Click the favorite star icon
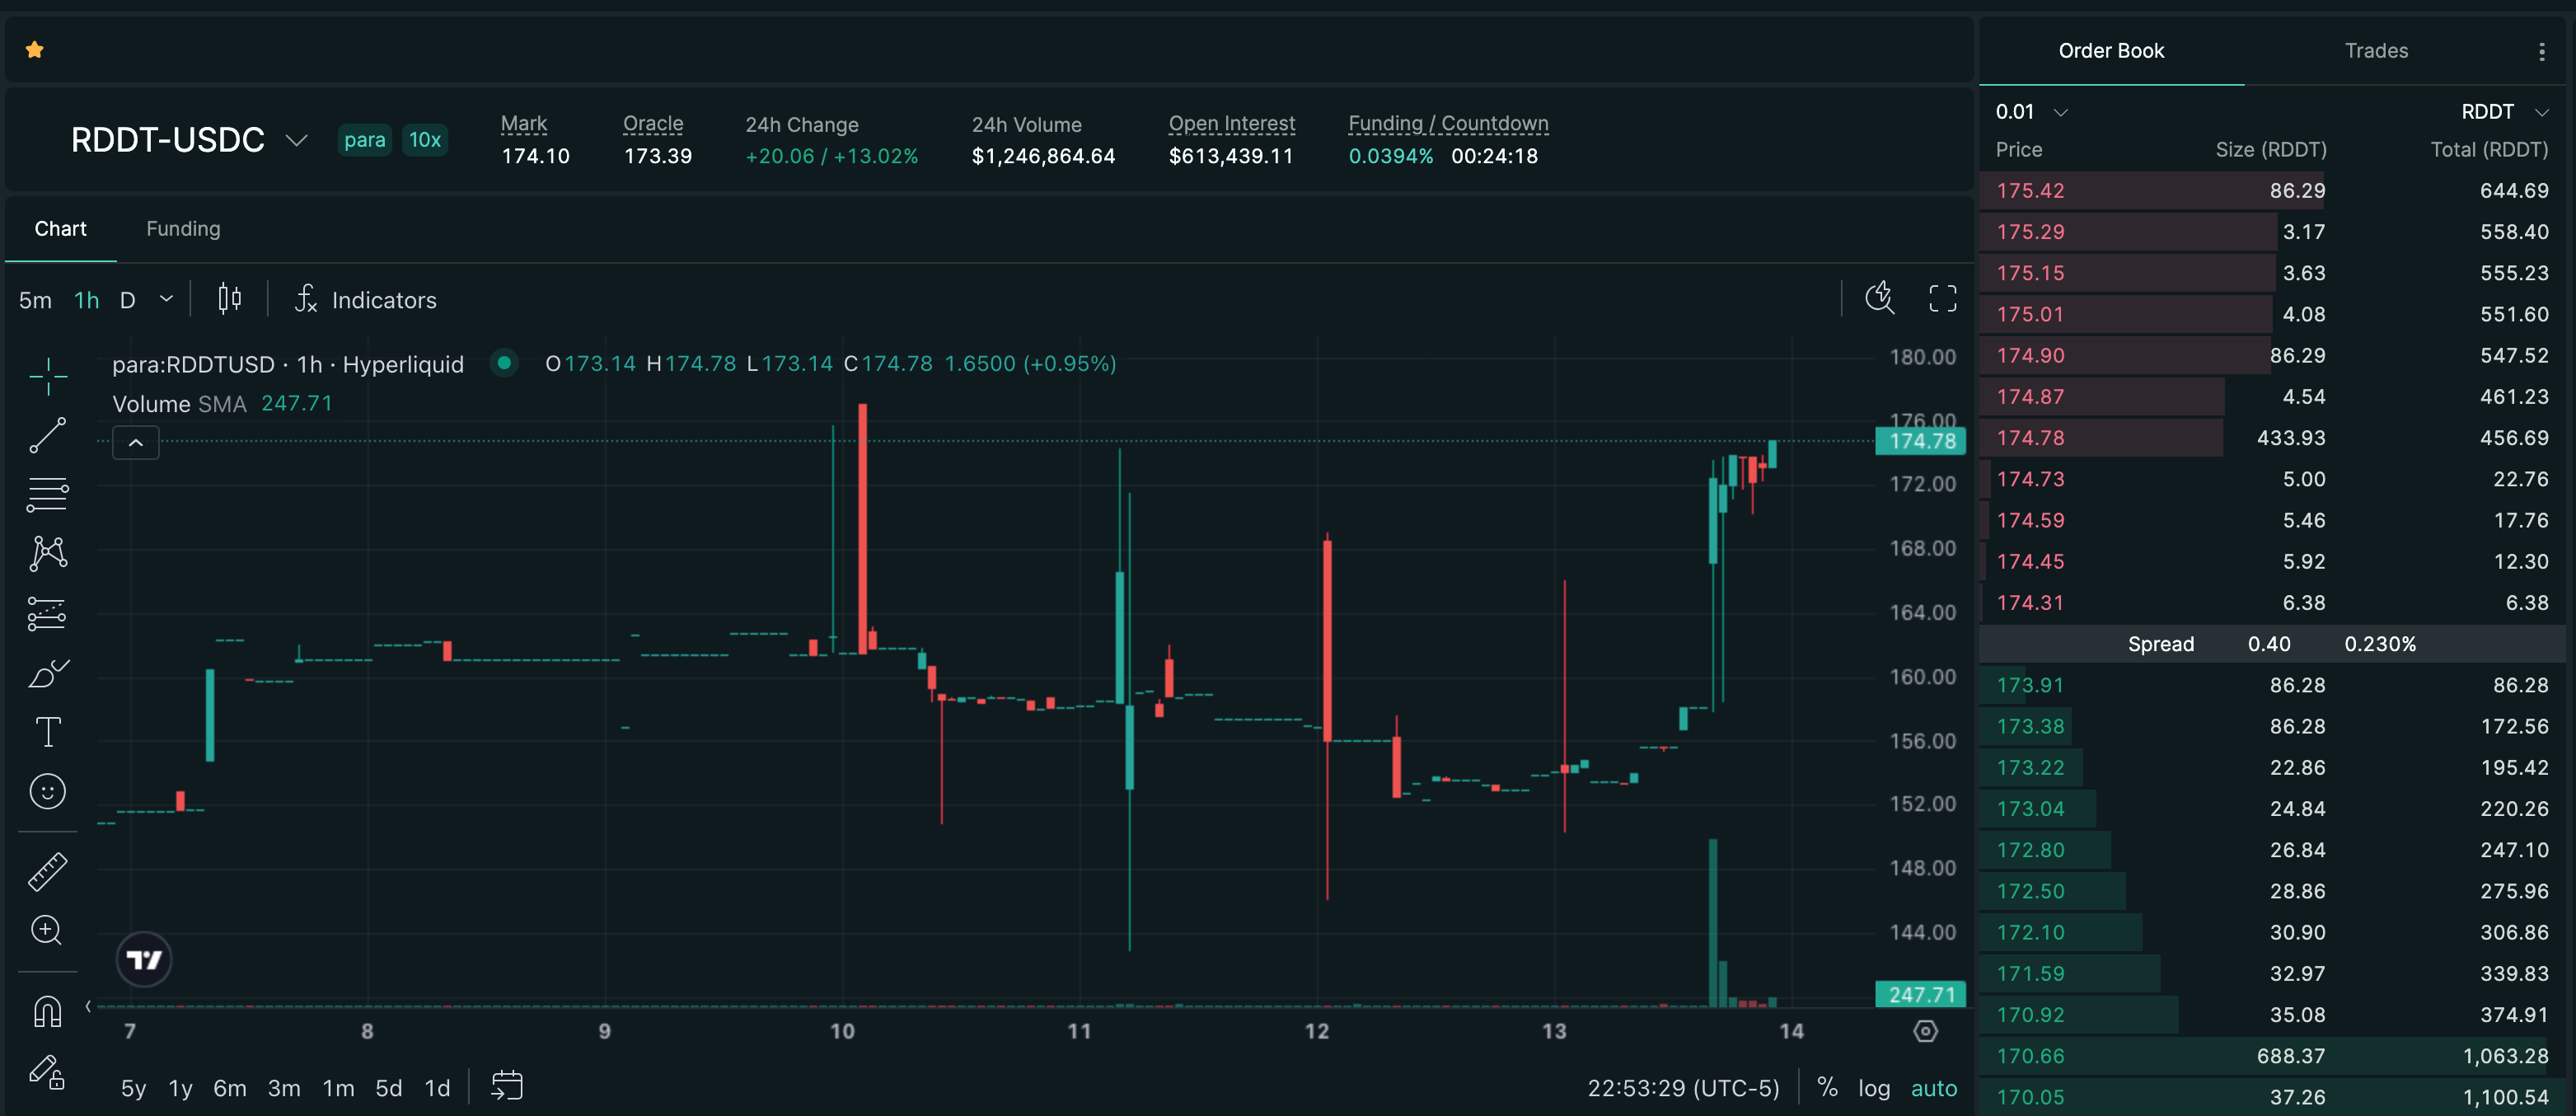Screen dimensions: 2576x1116 tap(35, 50)
